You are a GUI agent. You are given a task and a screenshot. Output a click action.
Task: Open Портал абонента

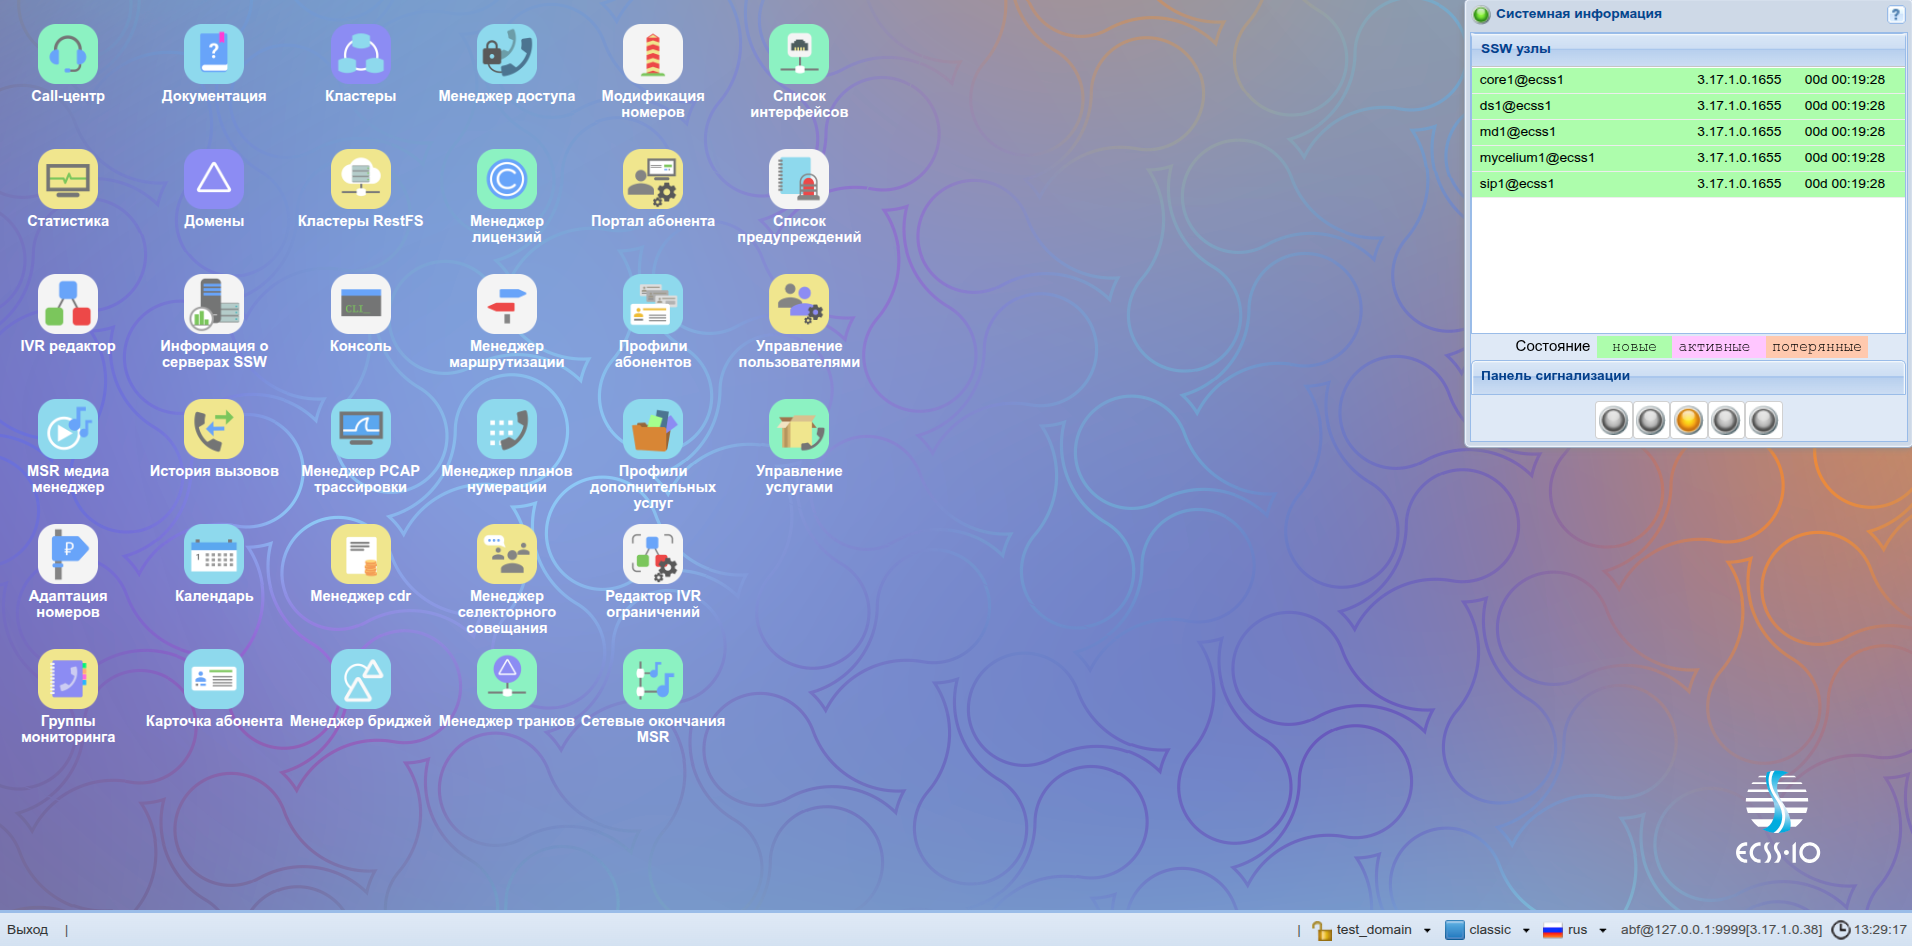click(x=653, y=179)
